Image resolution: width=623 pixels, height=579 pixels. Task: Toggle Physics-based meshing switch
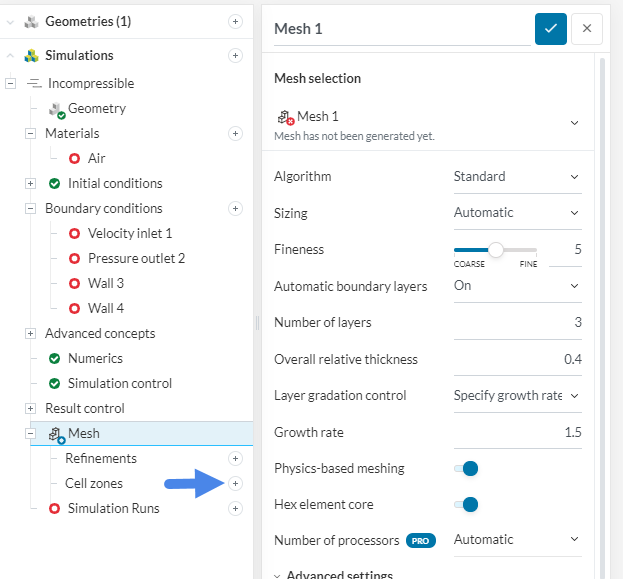[x=466, y=468]
